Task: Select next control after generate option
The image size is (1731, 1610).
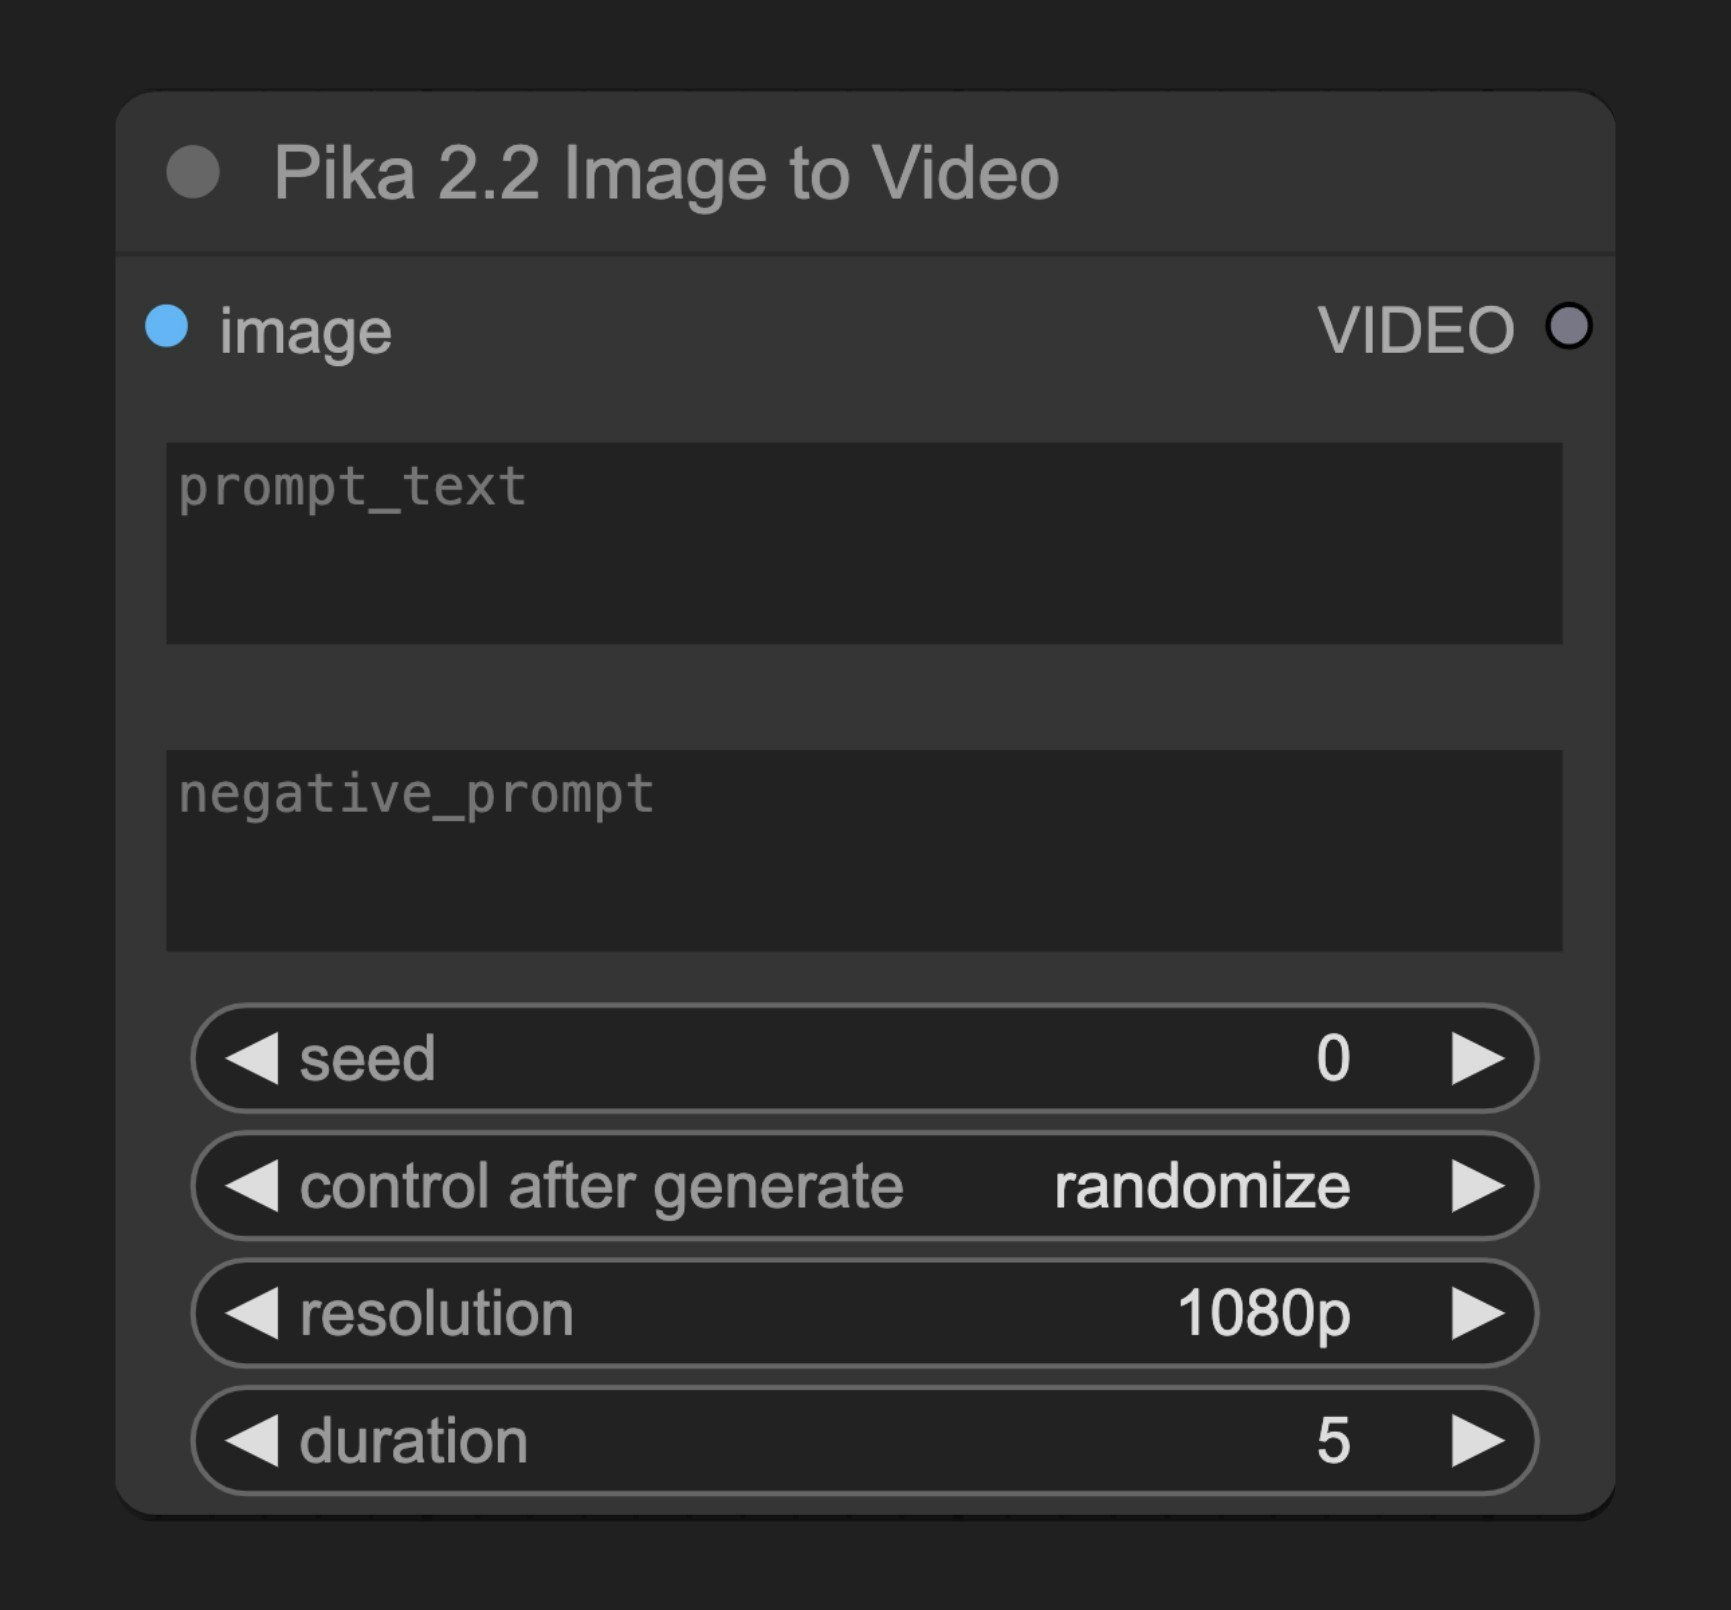Action: point(1477,1186)
